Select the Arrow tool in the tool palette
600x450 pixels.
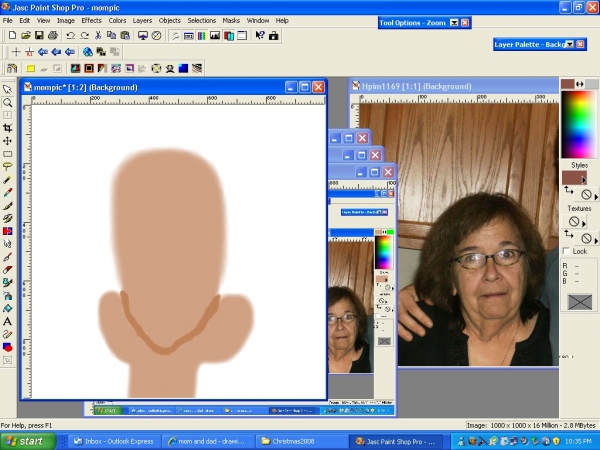coord(7,90)
